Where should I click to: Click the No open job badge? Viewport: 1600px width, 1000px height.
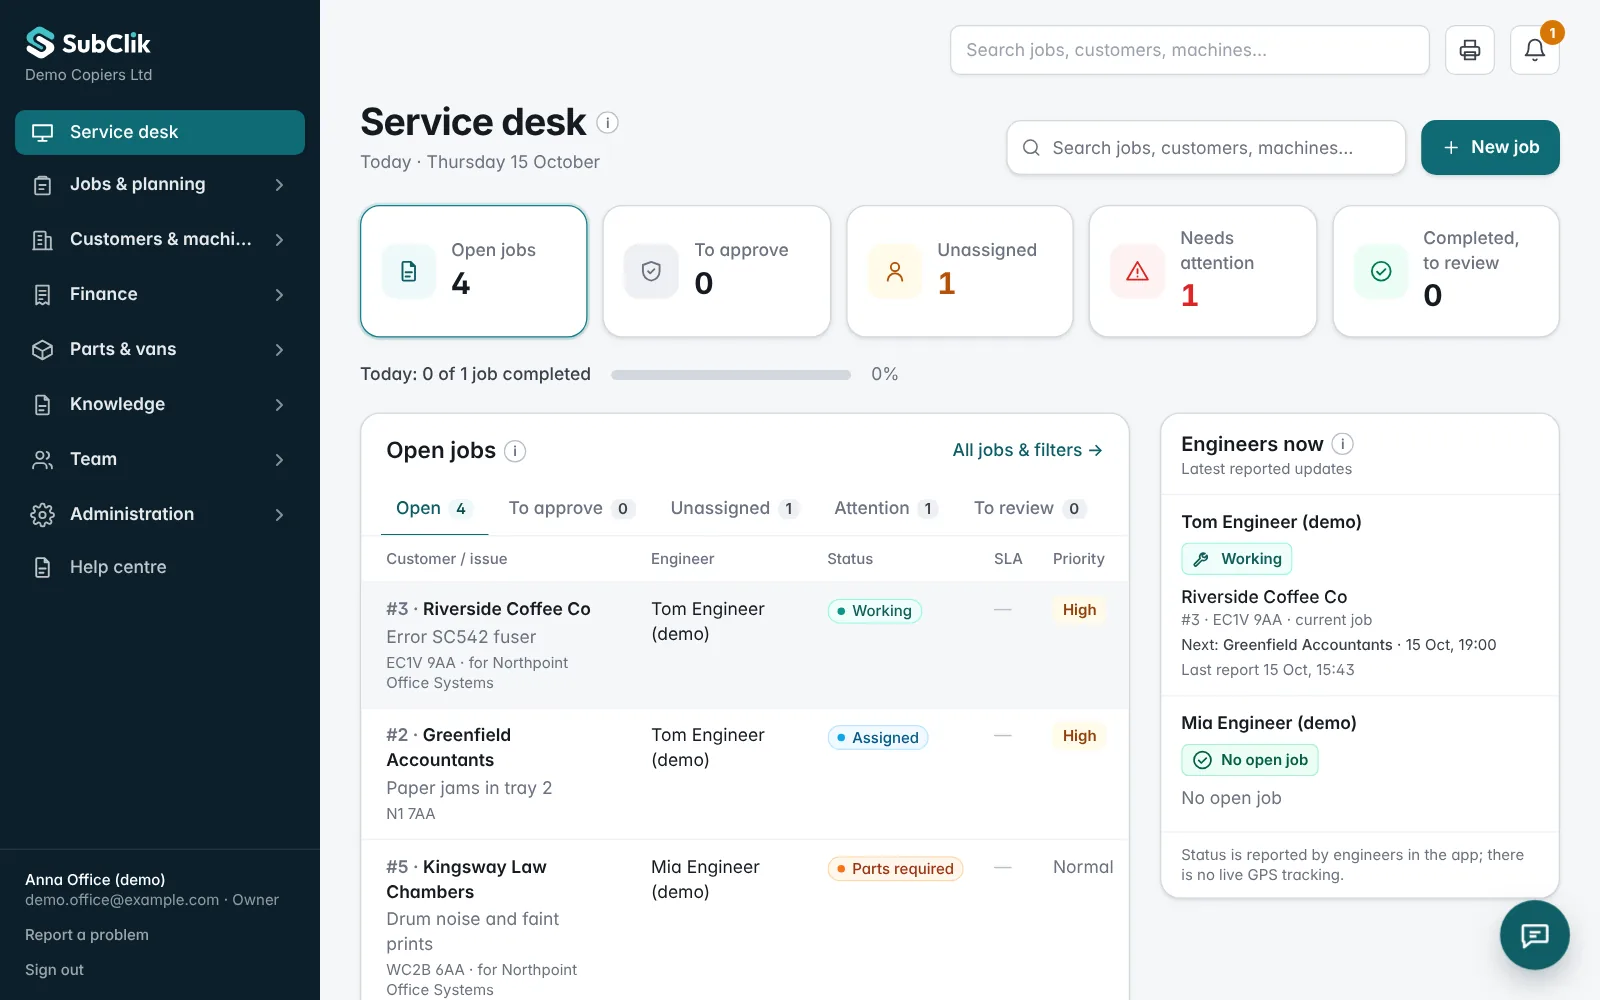point(1249,760)
